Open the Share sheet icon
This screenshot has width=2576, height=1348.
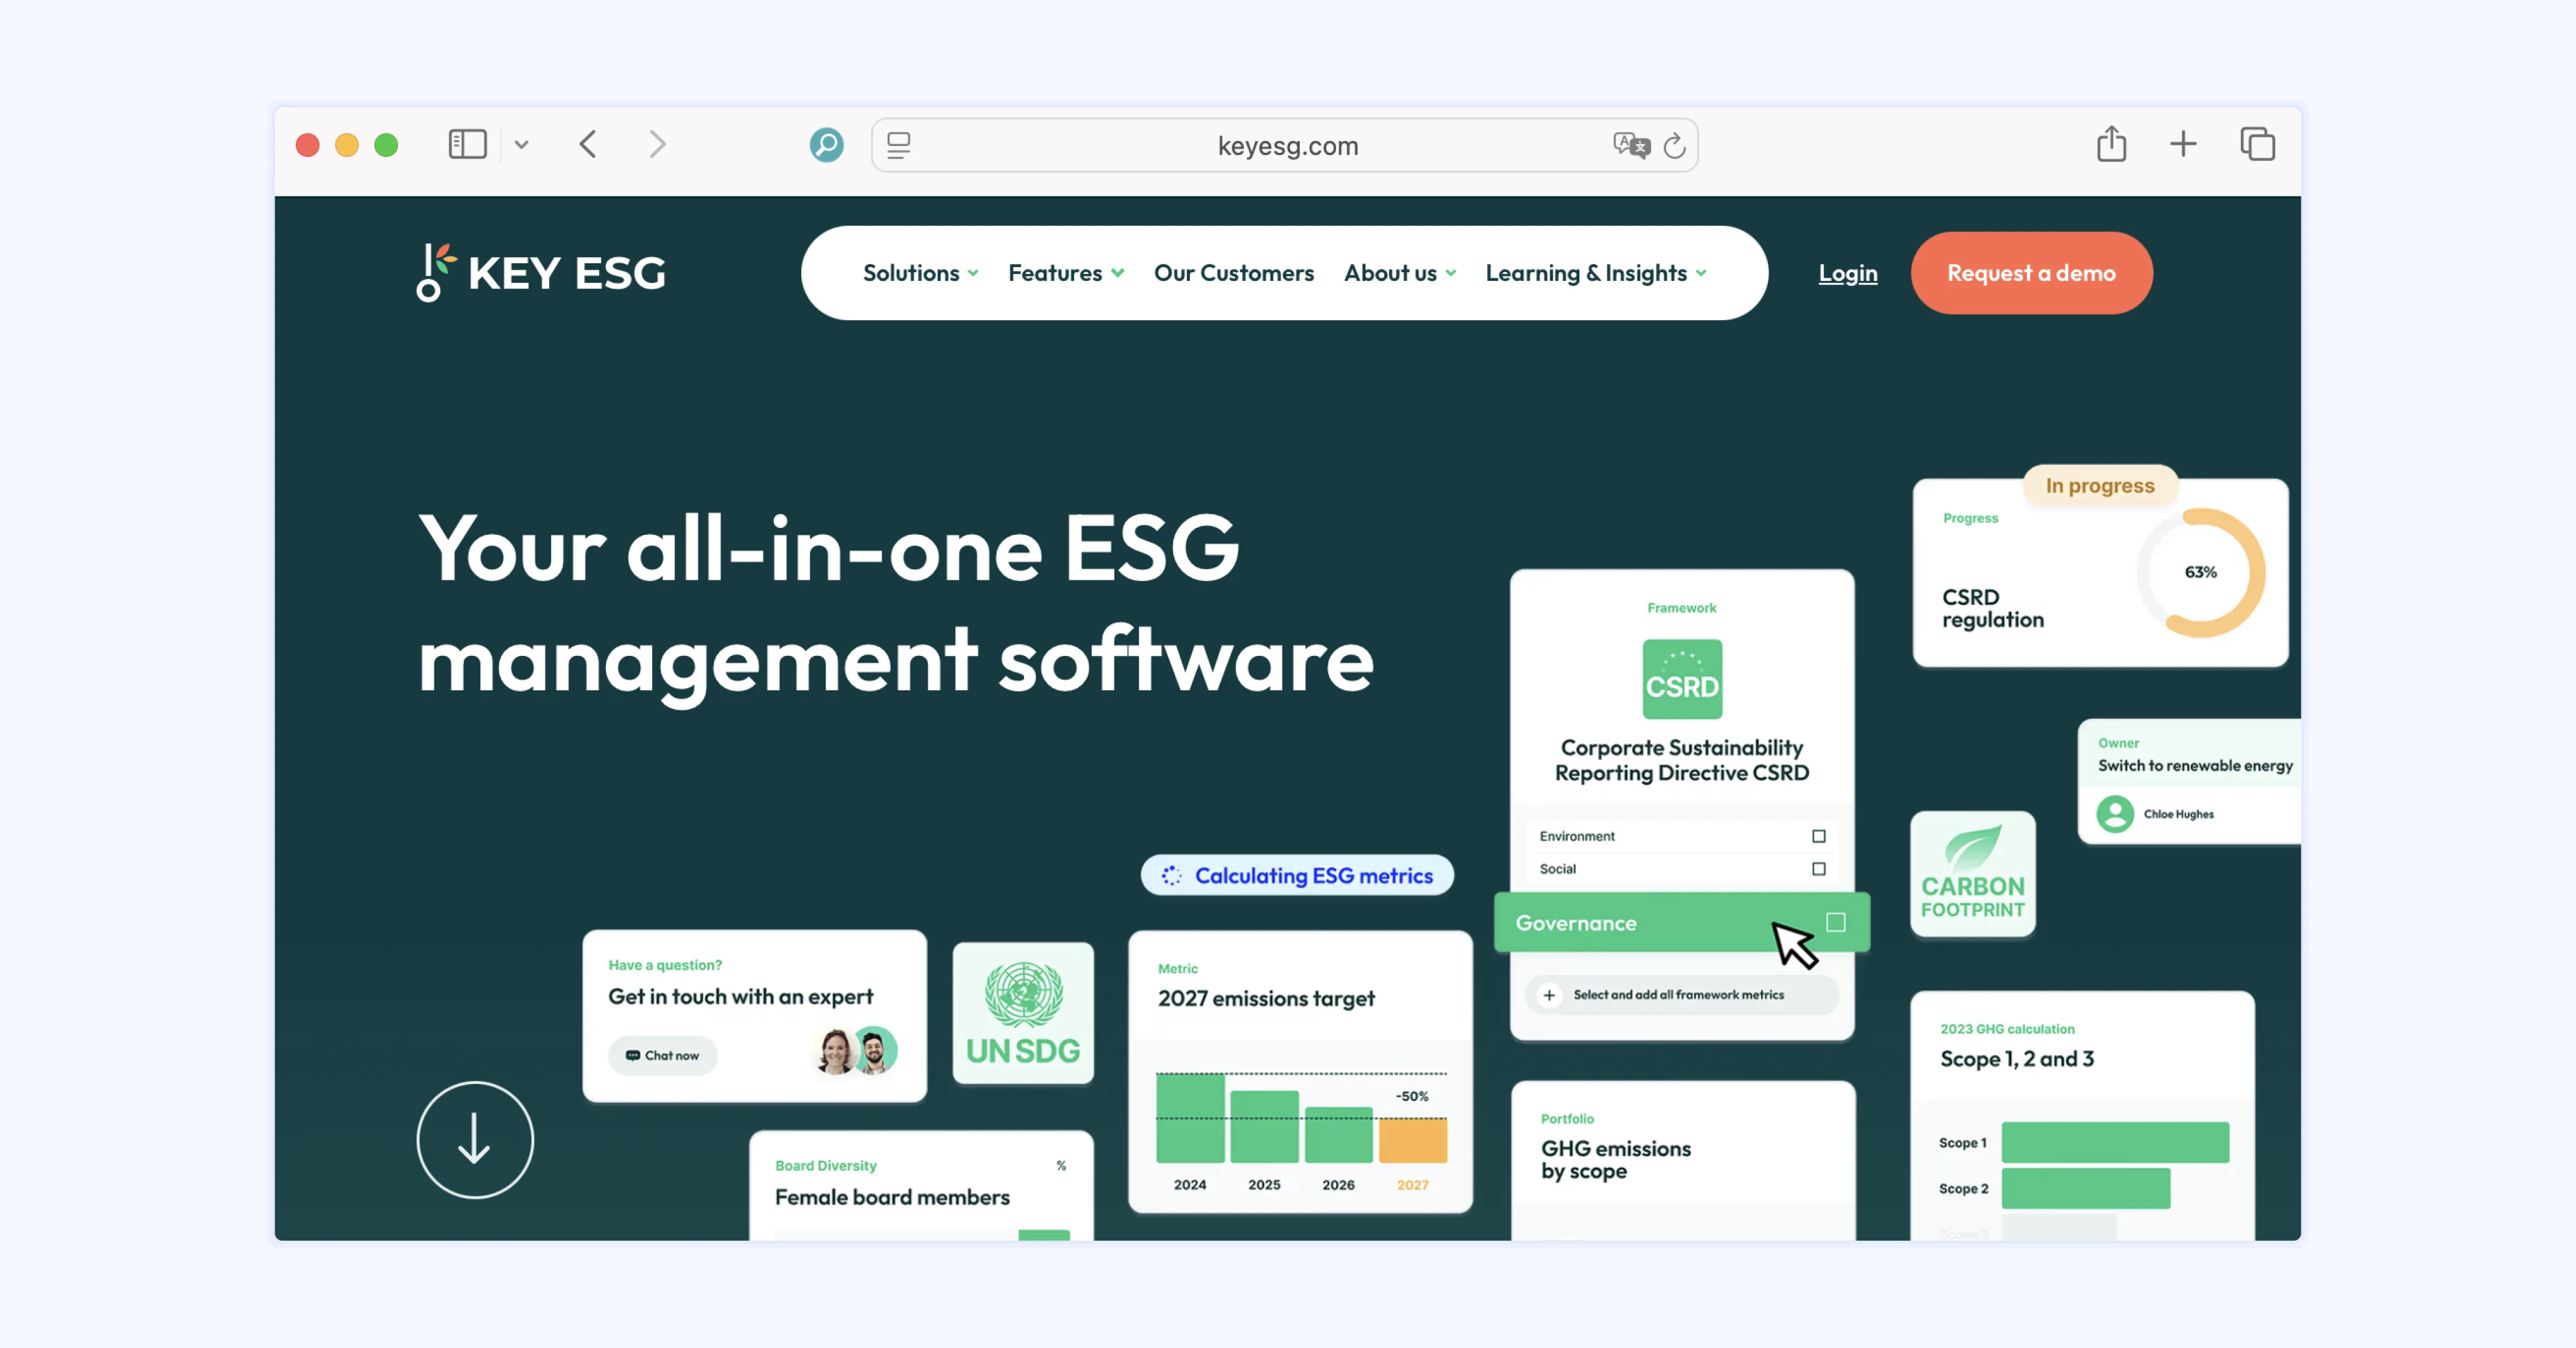pos(2111,144)
